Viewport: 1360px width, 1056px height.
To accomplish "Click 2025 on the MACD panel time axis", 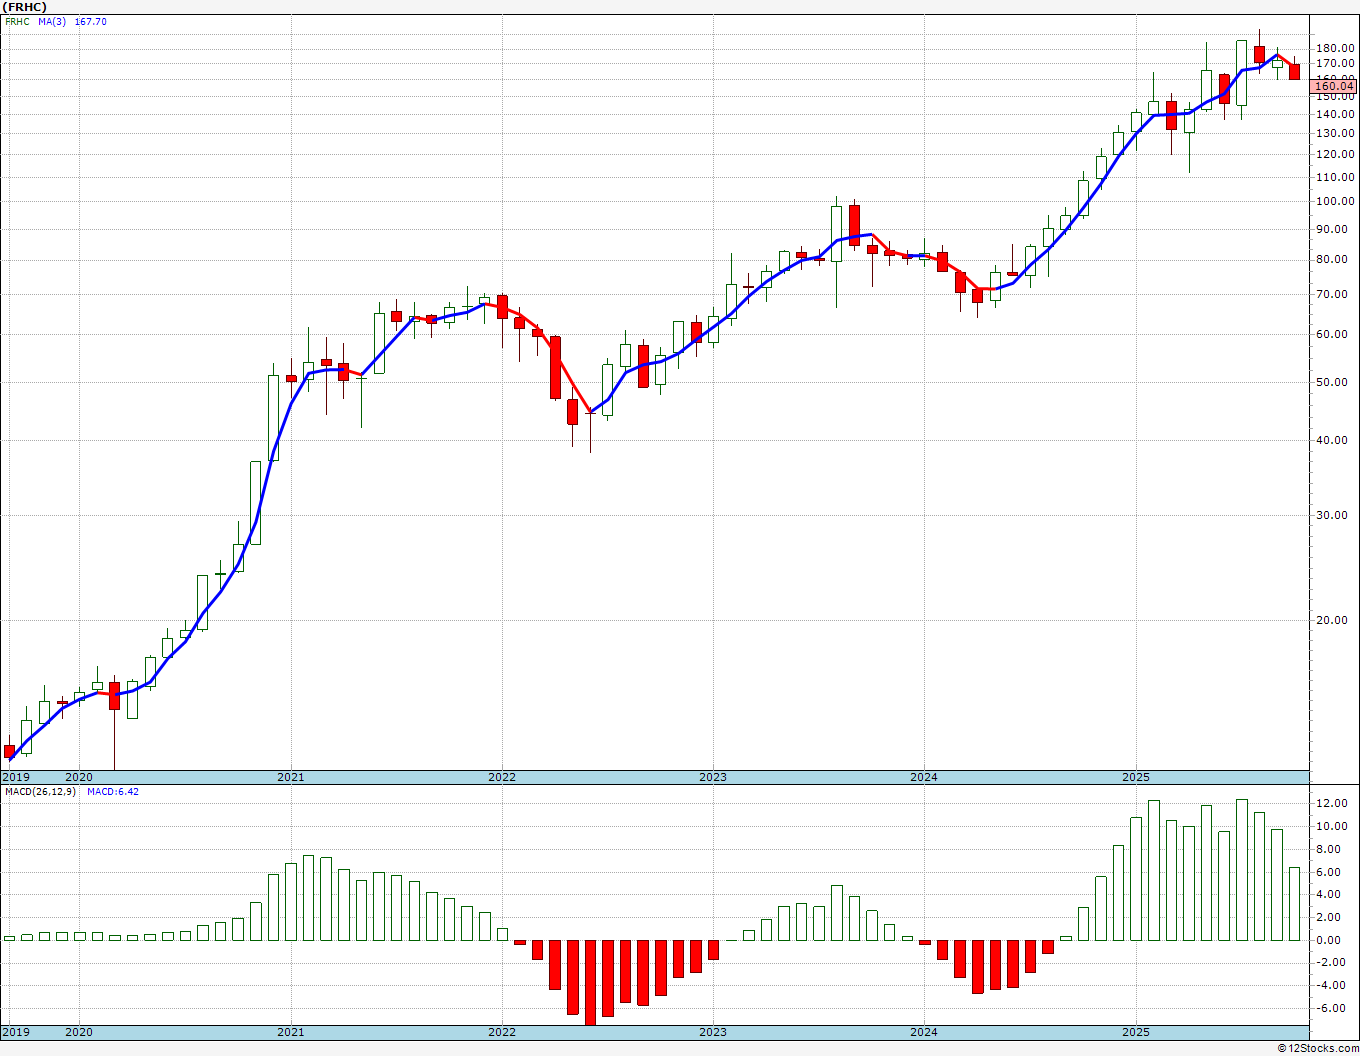I will pos(1135,1032).
